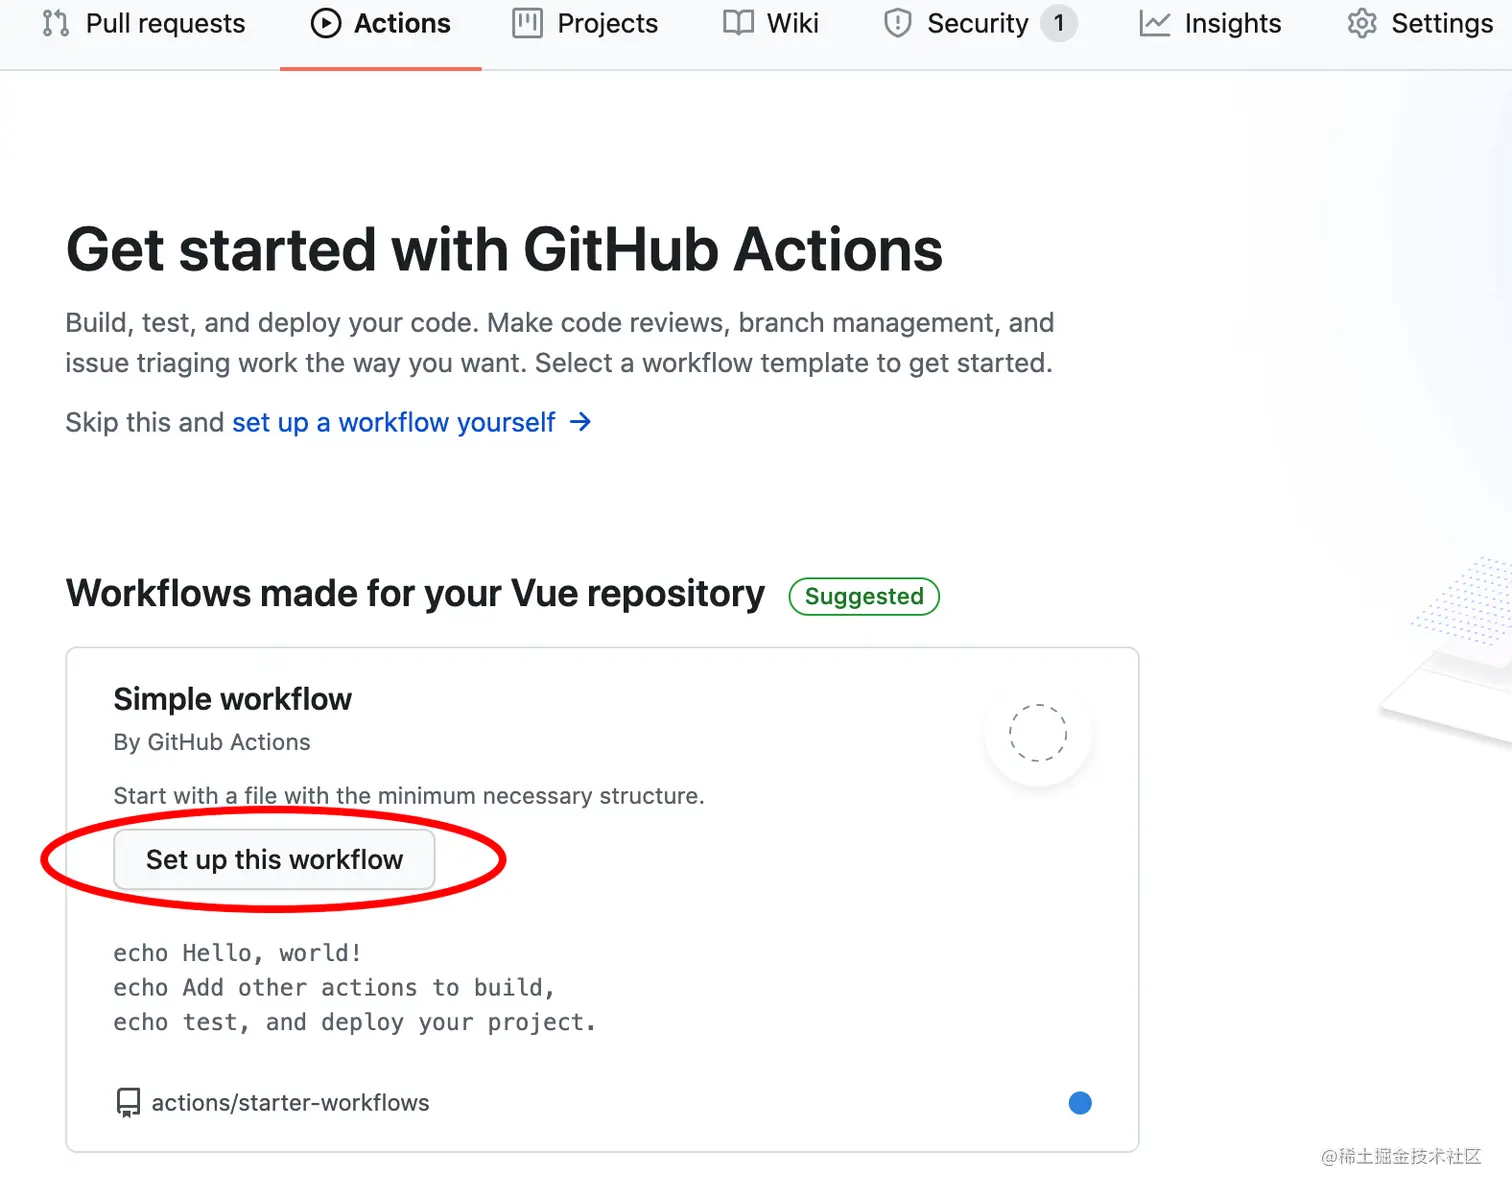
Task: Click the Security alert count badge
Action: point(1058,23)
